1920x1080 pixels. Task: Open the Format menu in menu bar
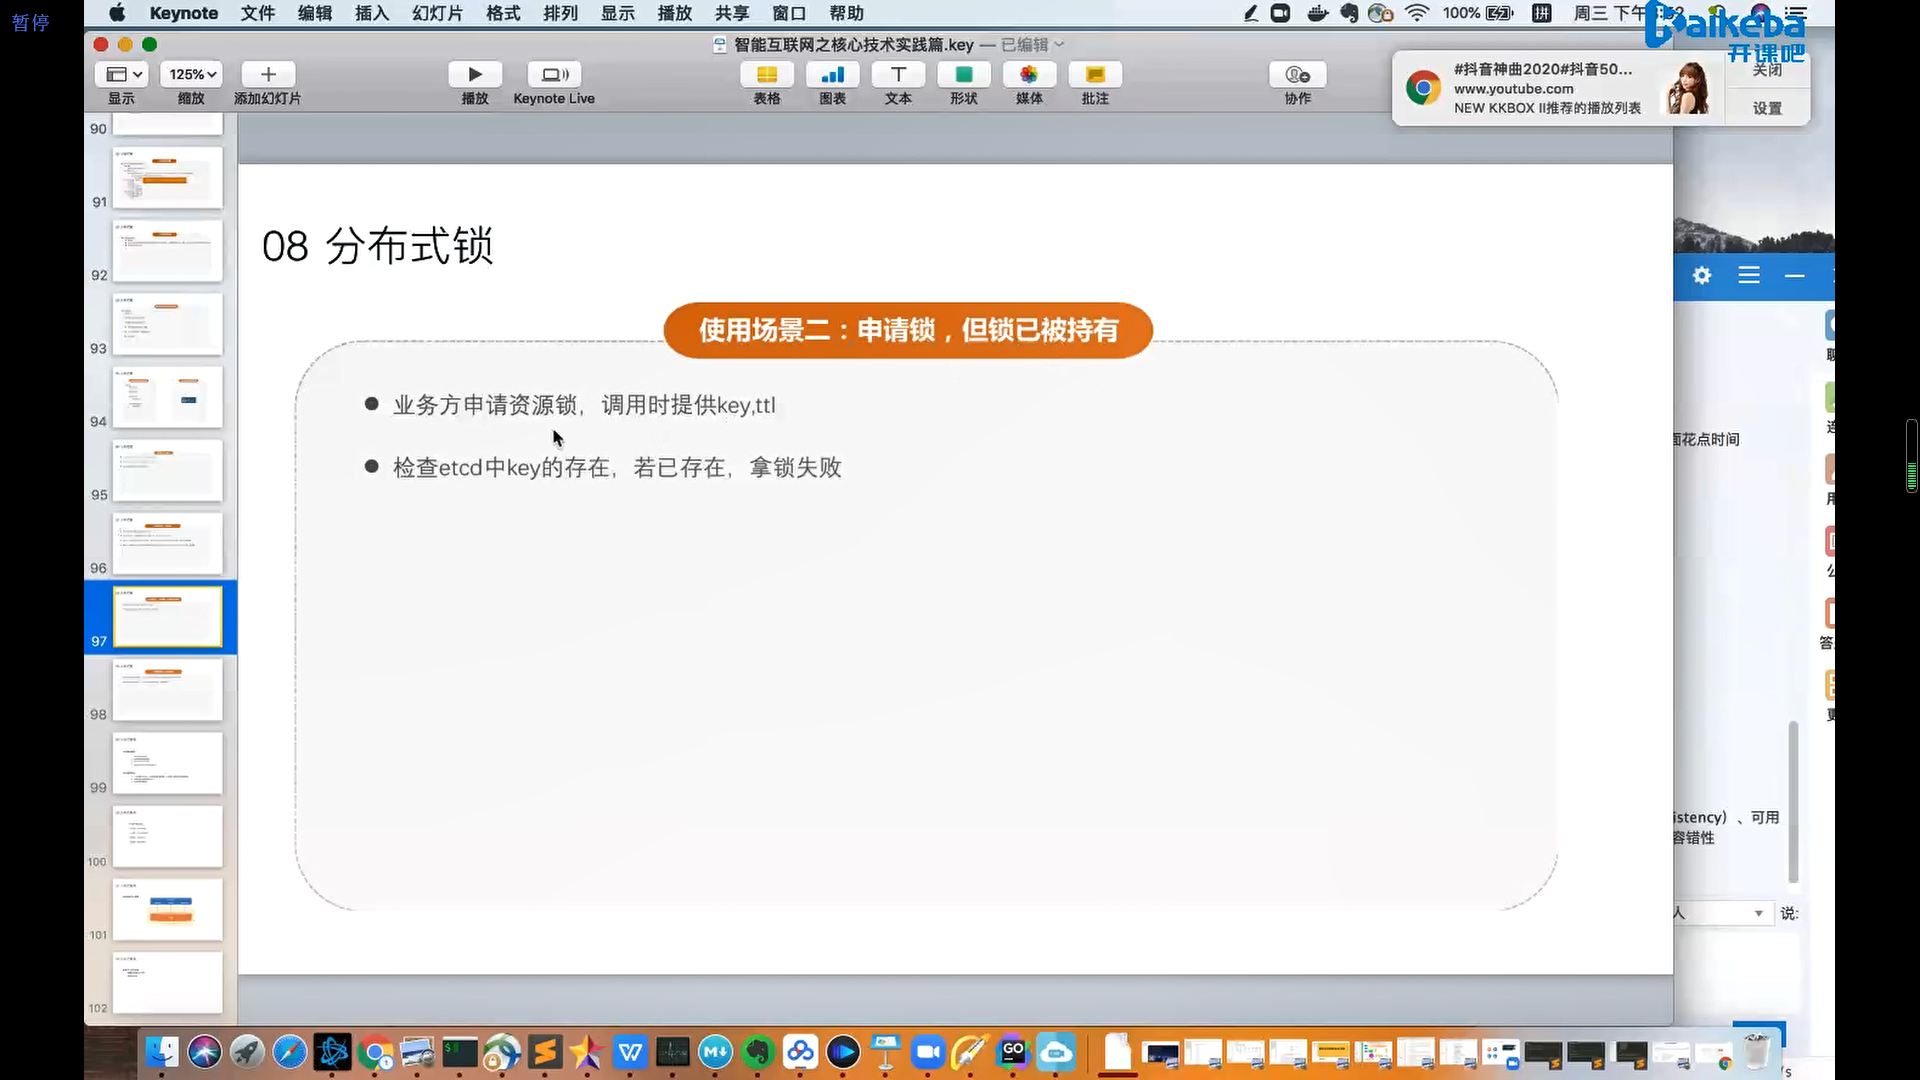pos(503,13)
